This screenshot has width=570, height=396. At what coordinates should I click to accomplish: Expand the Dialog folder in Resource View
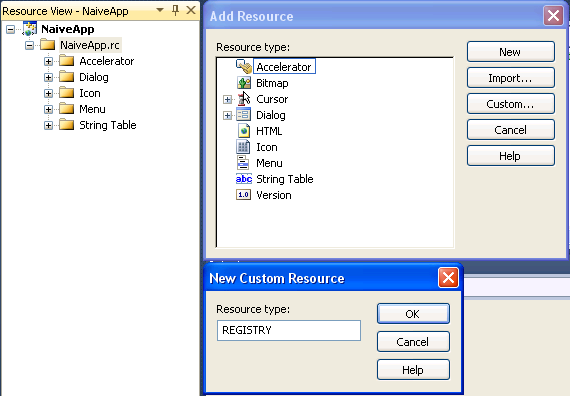(x=48, y=77)
